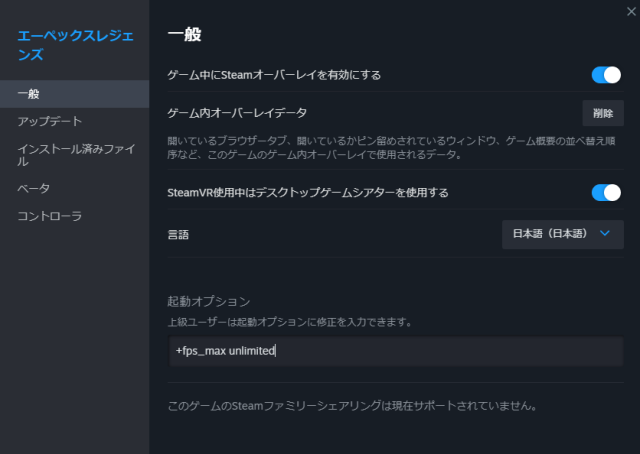Screen dimensions: 640x454
Task: Open the 日本語 (日本語) language dropdown
Action: click(x=562, y=234)
